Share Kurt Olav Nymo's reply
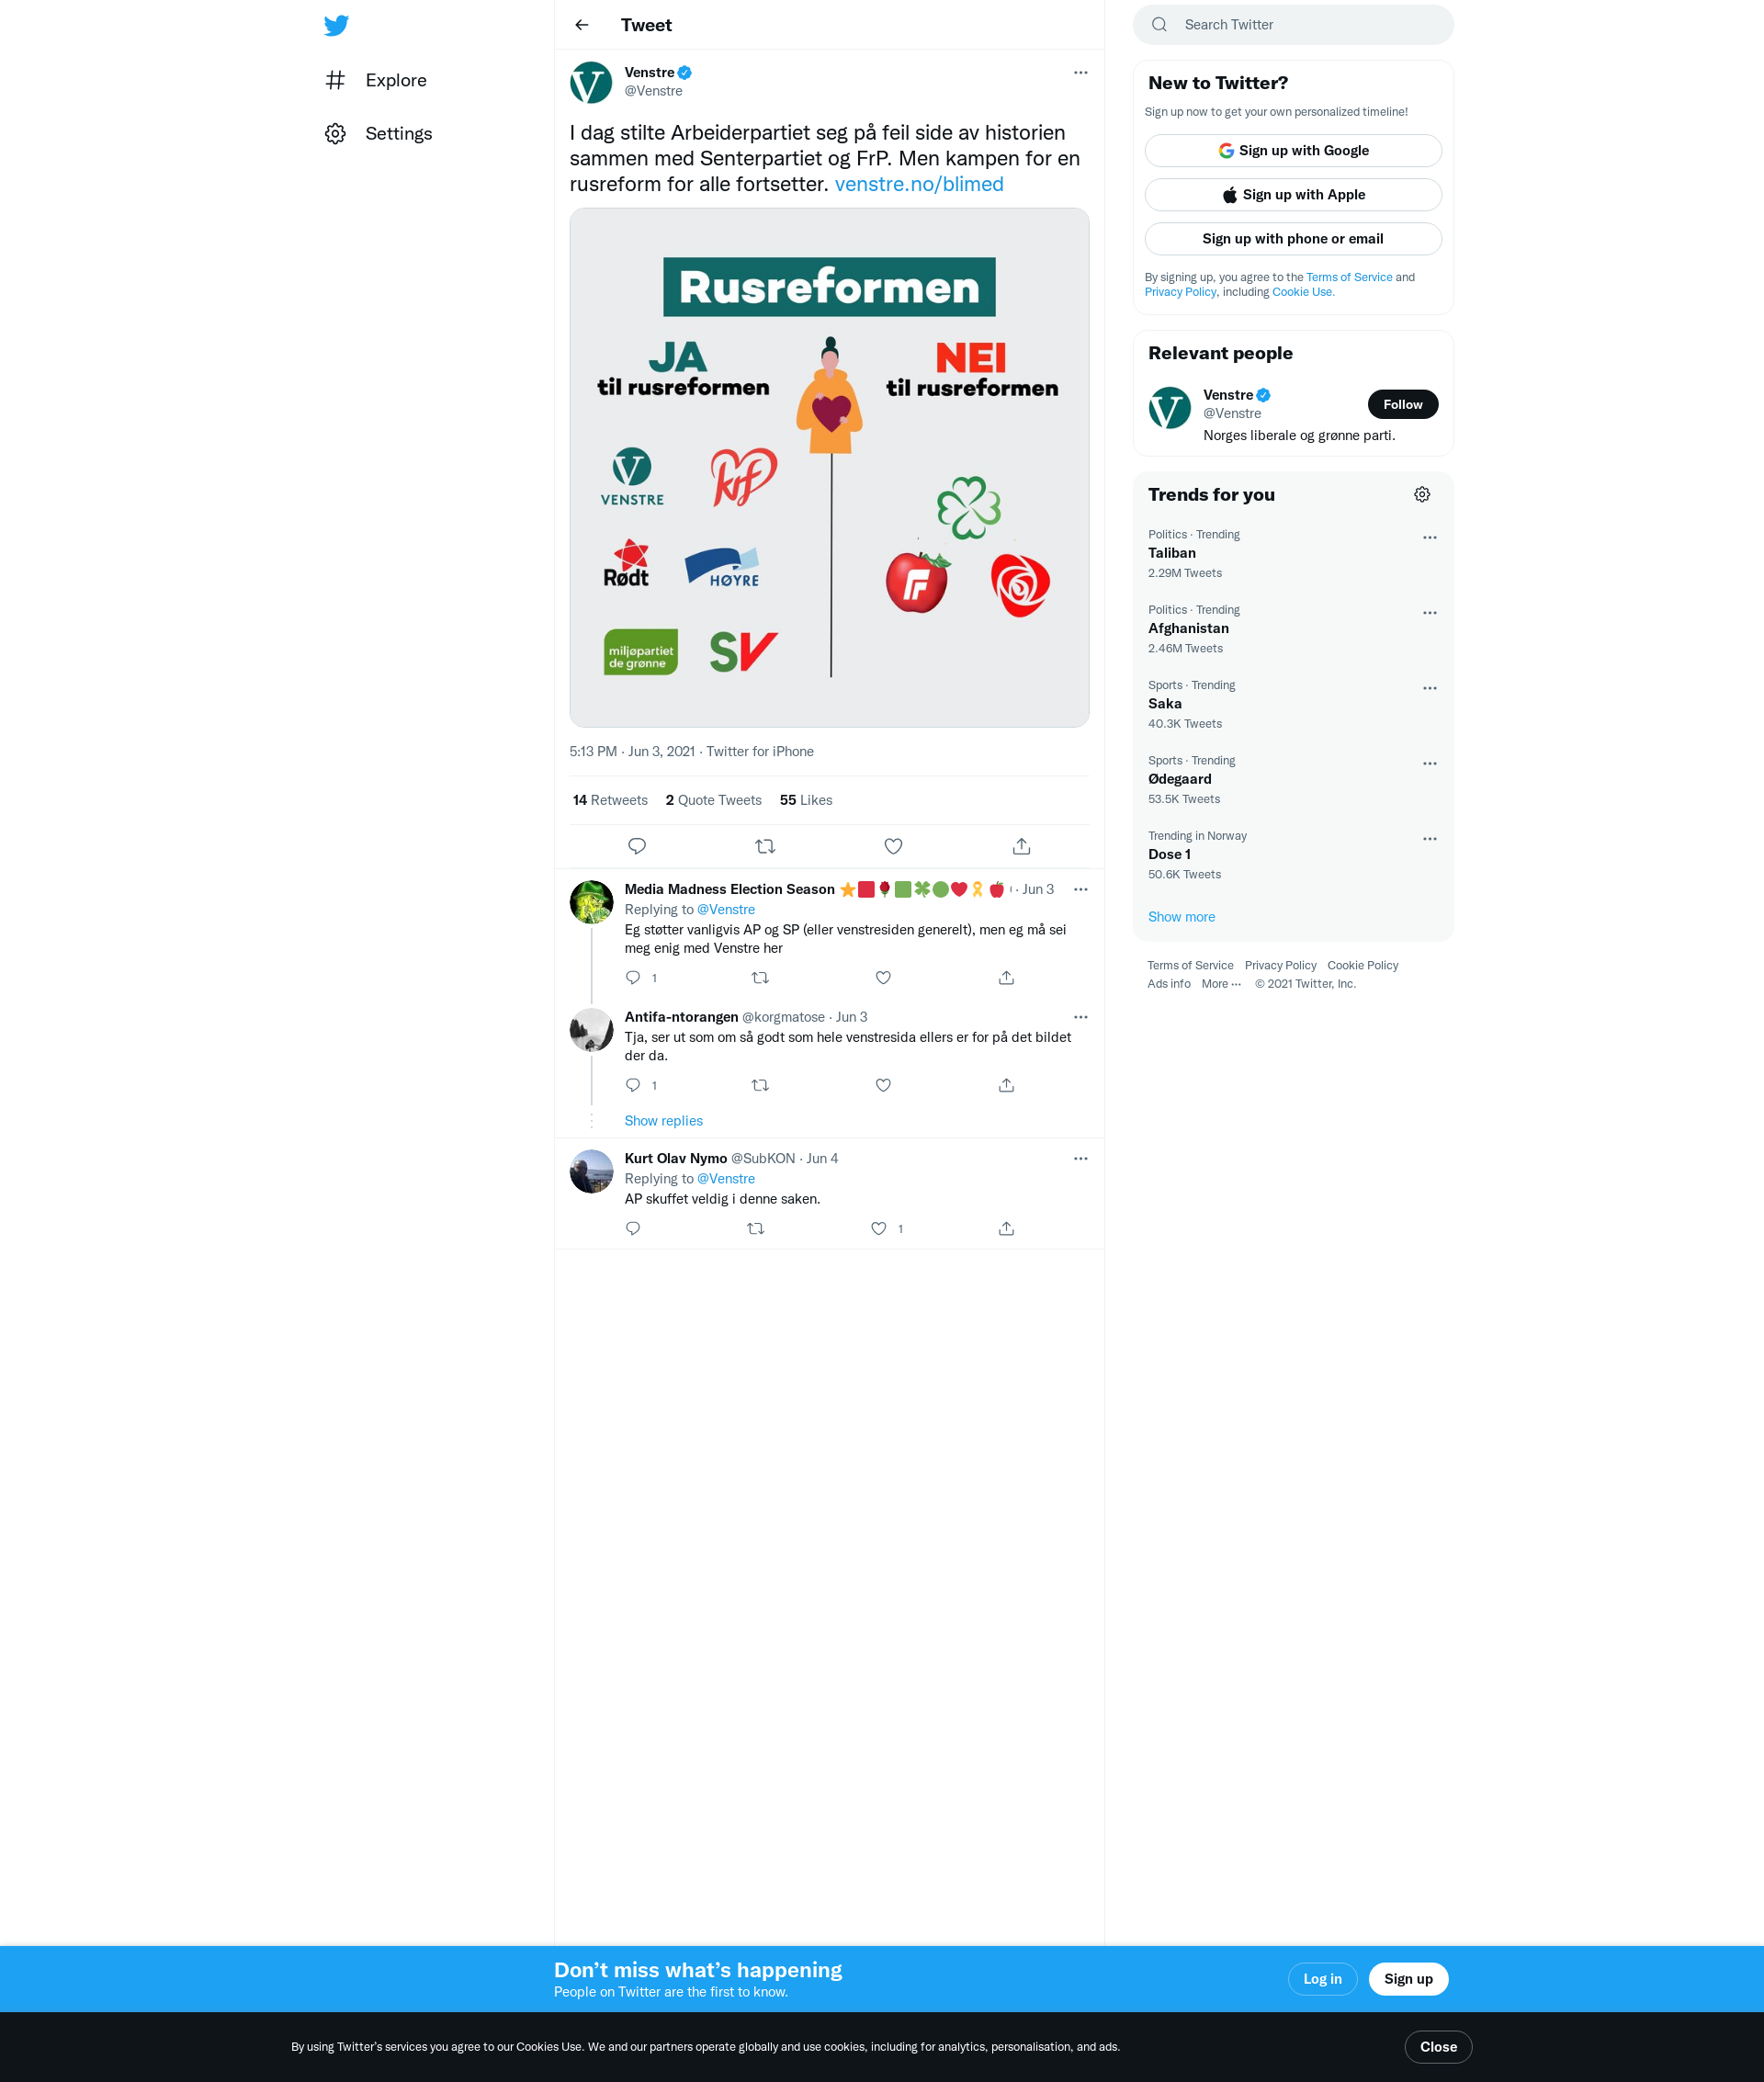Image resolution: width=1764 pixels, height=2082 pixels. pyautogui.click(x=1006, y=1228)
